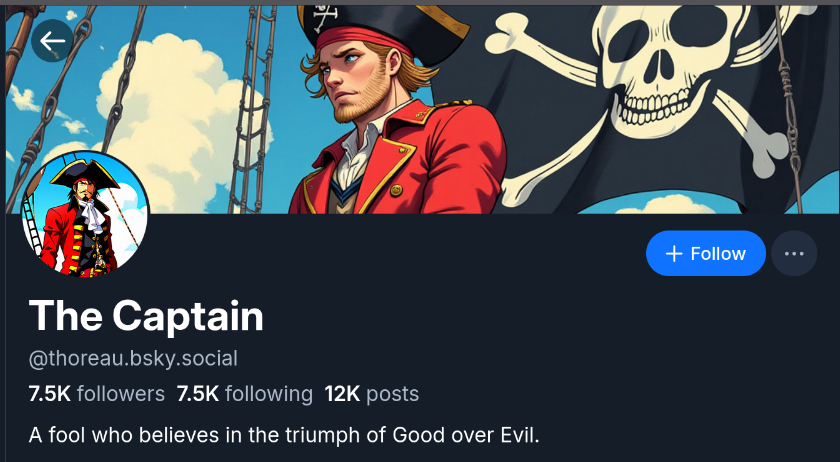View the 7.5K followers list
840x462 pixels.
[x=96, y=393]
